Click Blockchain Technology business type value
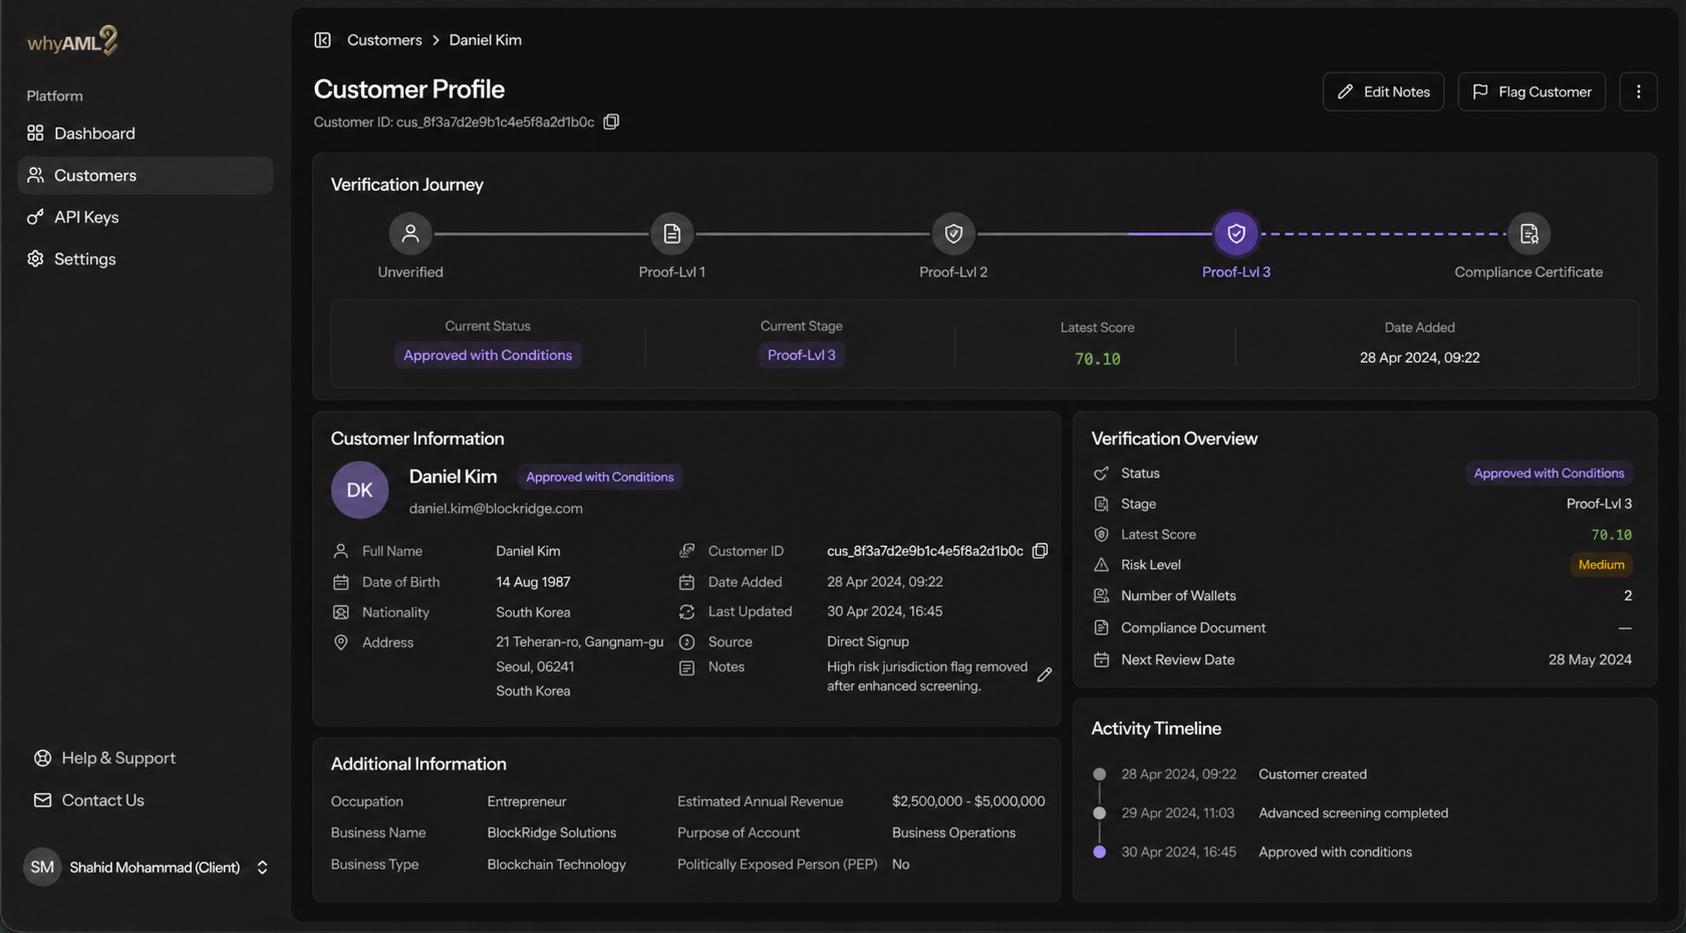The height and width of the screenshot is (933, 1686). pyautogui.click(x=556, y=865)
